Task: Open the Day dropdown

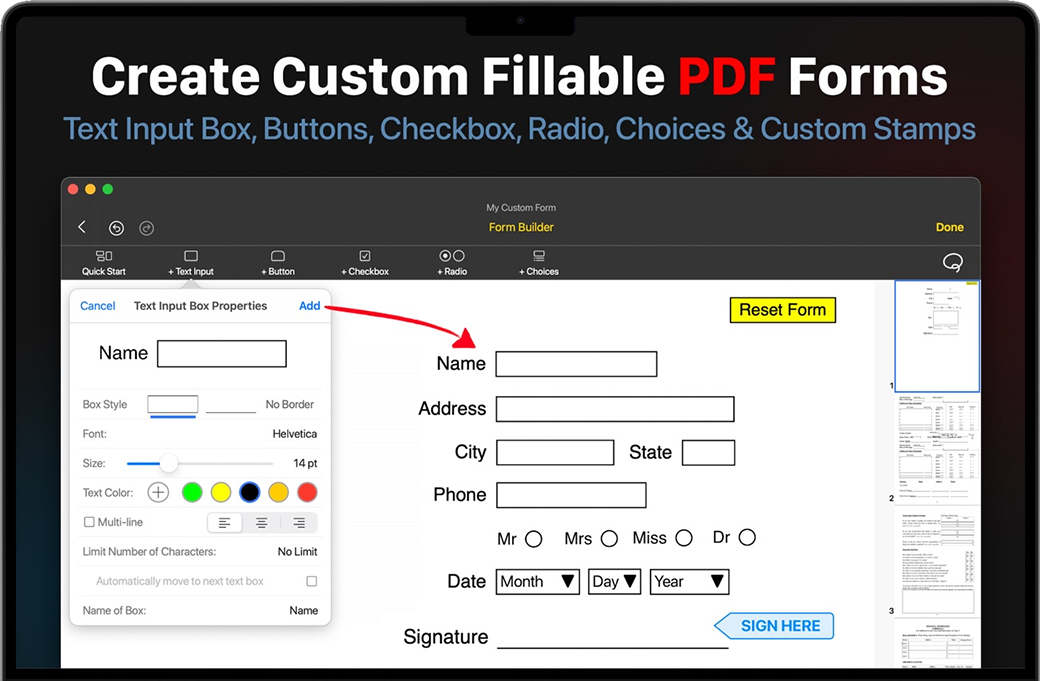Action: point(614,582)
